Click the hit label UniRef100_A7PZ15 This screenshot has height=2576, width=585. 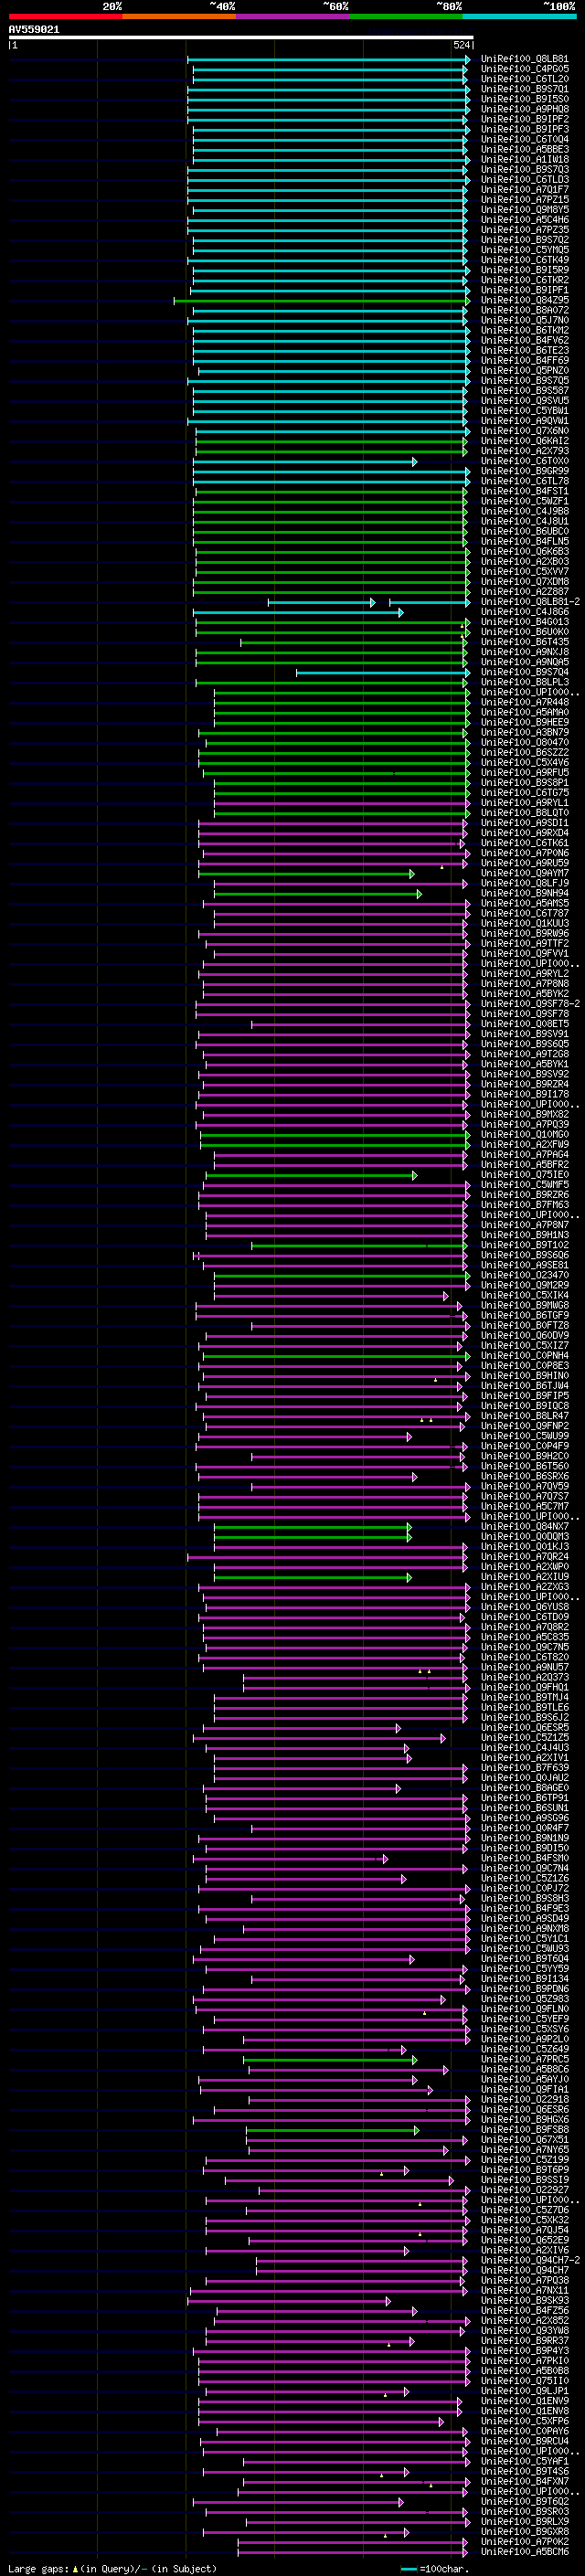[x=524, y=200]
